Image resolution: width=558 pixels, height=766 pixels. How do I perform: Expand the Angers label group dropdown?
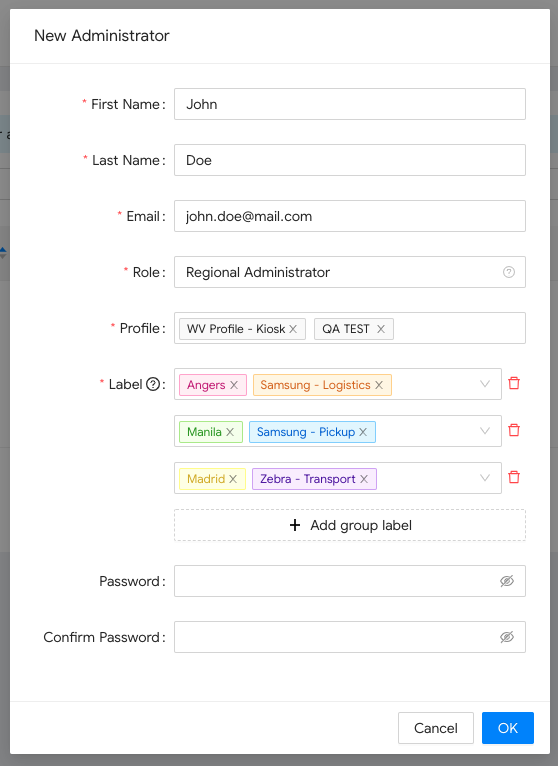point(485,384)
